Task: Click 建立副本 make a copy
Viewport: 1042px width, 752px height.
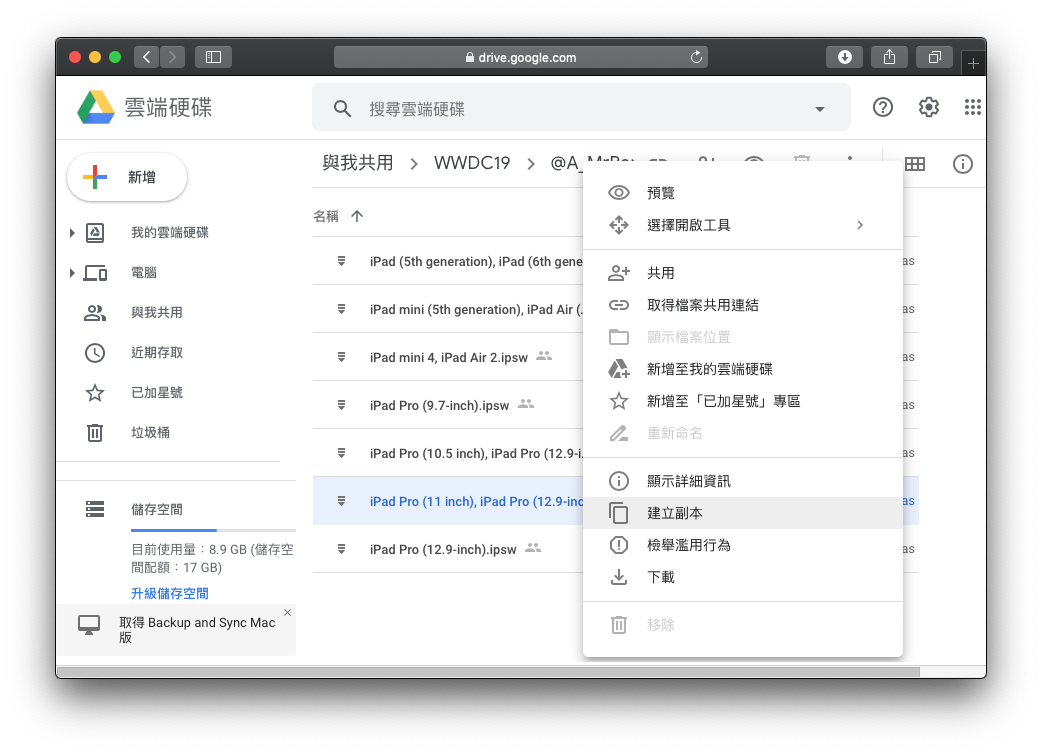Action: pyautogui.click(x=742, y=513)
